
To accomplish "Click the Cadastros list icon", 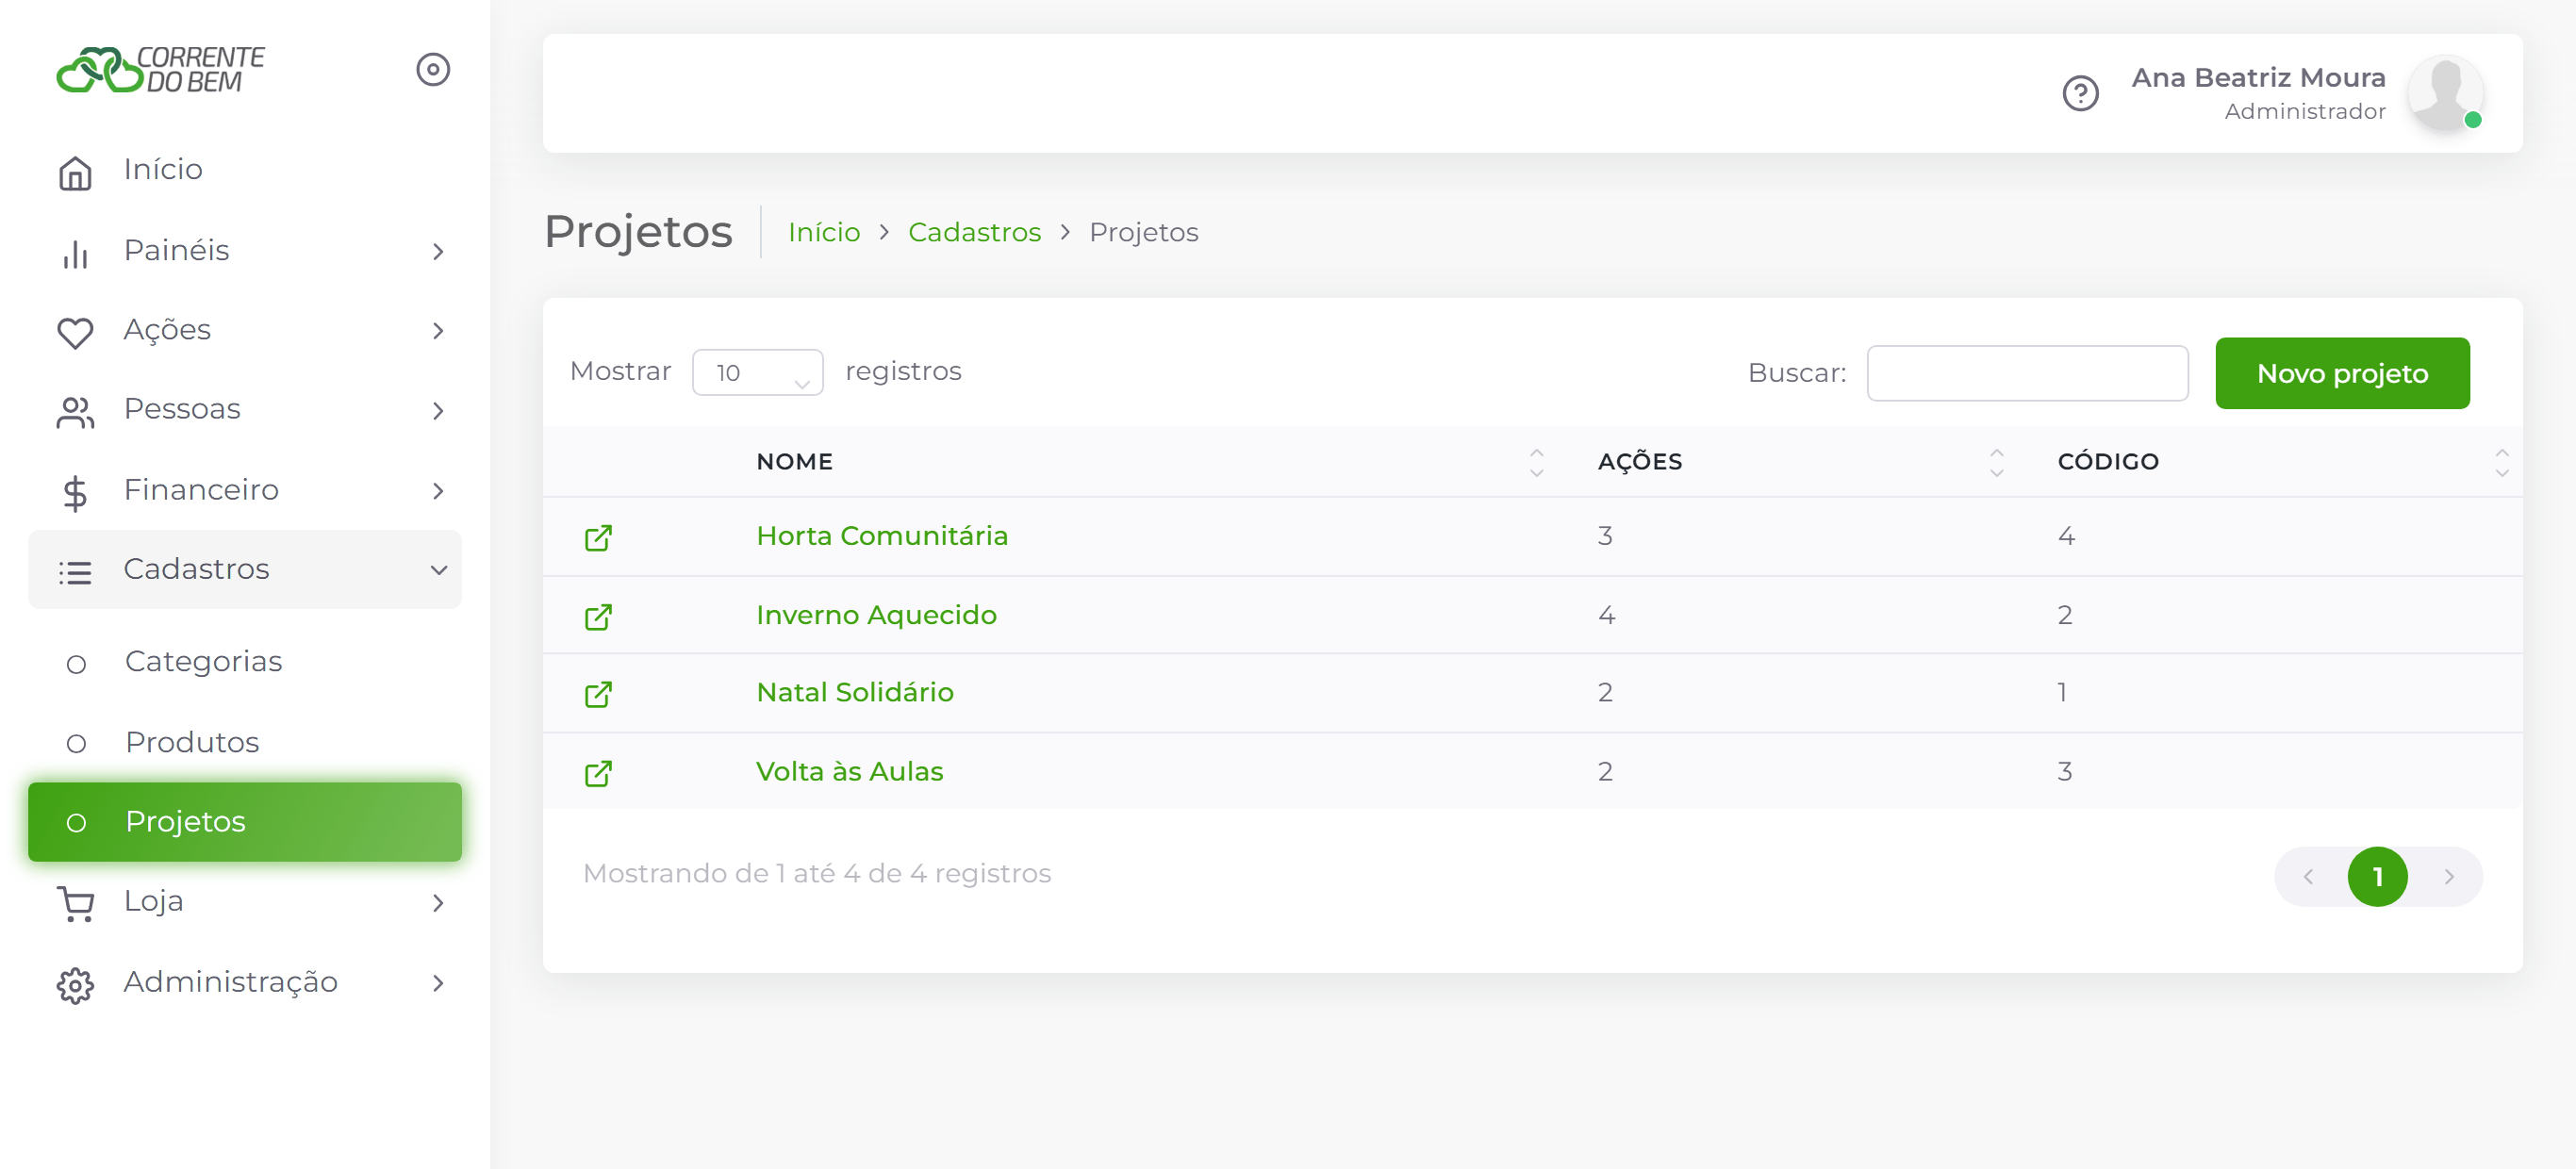I will point(75,572).
